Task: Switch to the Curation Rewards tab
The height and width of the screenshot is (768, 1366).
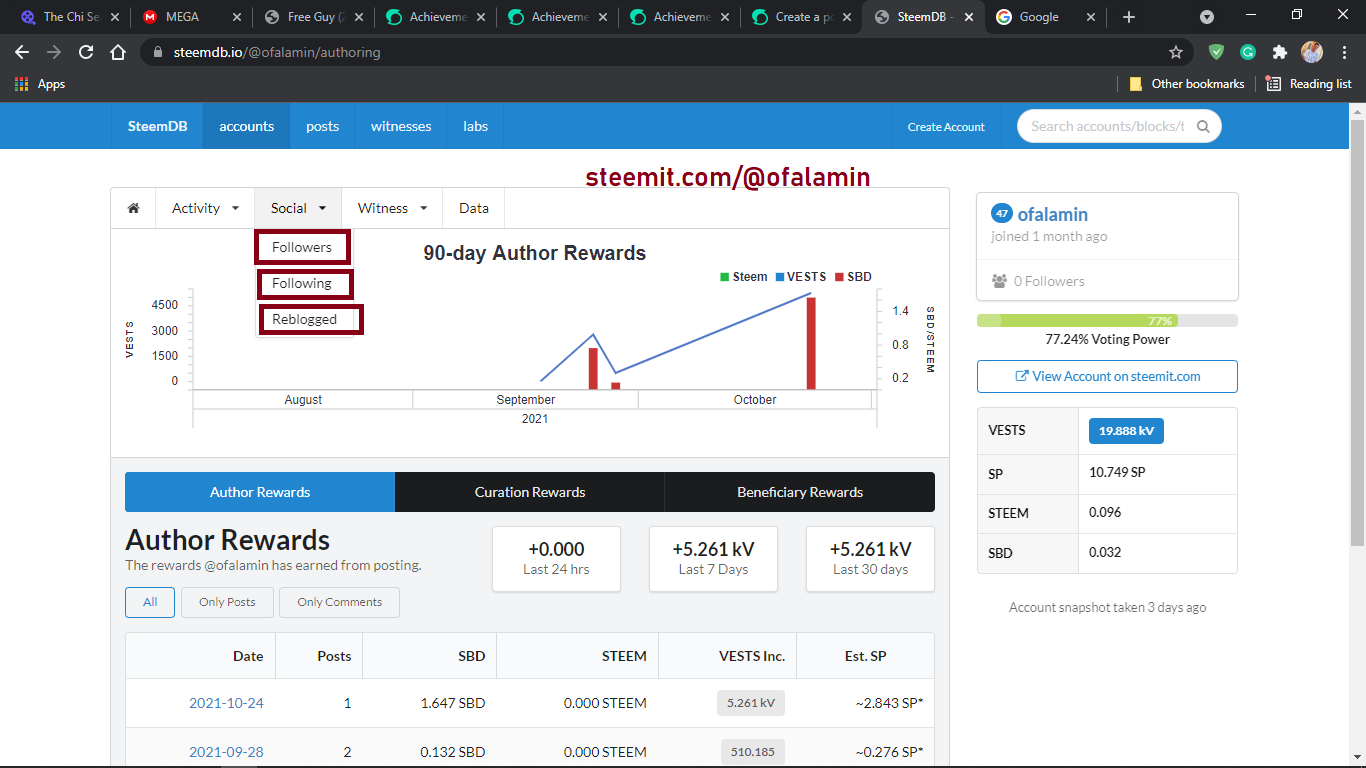Action: tap(530, 492)
